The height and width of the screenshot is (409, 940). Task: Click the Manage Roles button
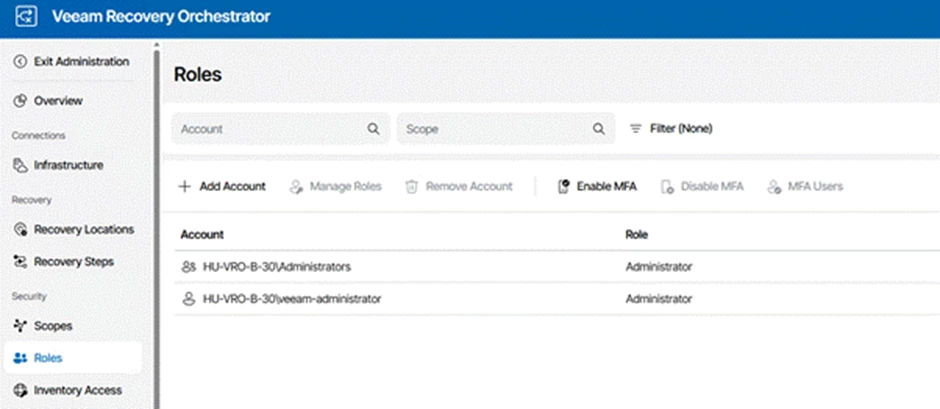(x=336, y=187)
